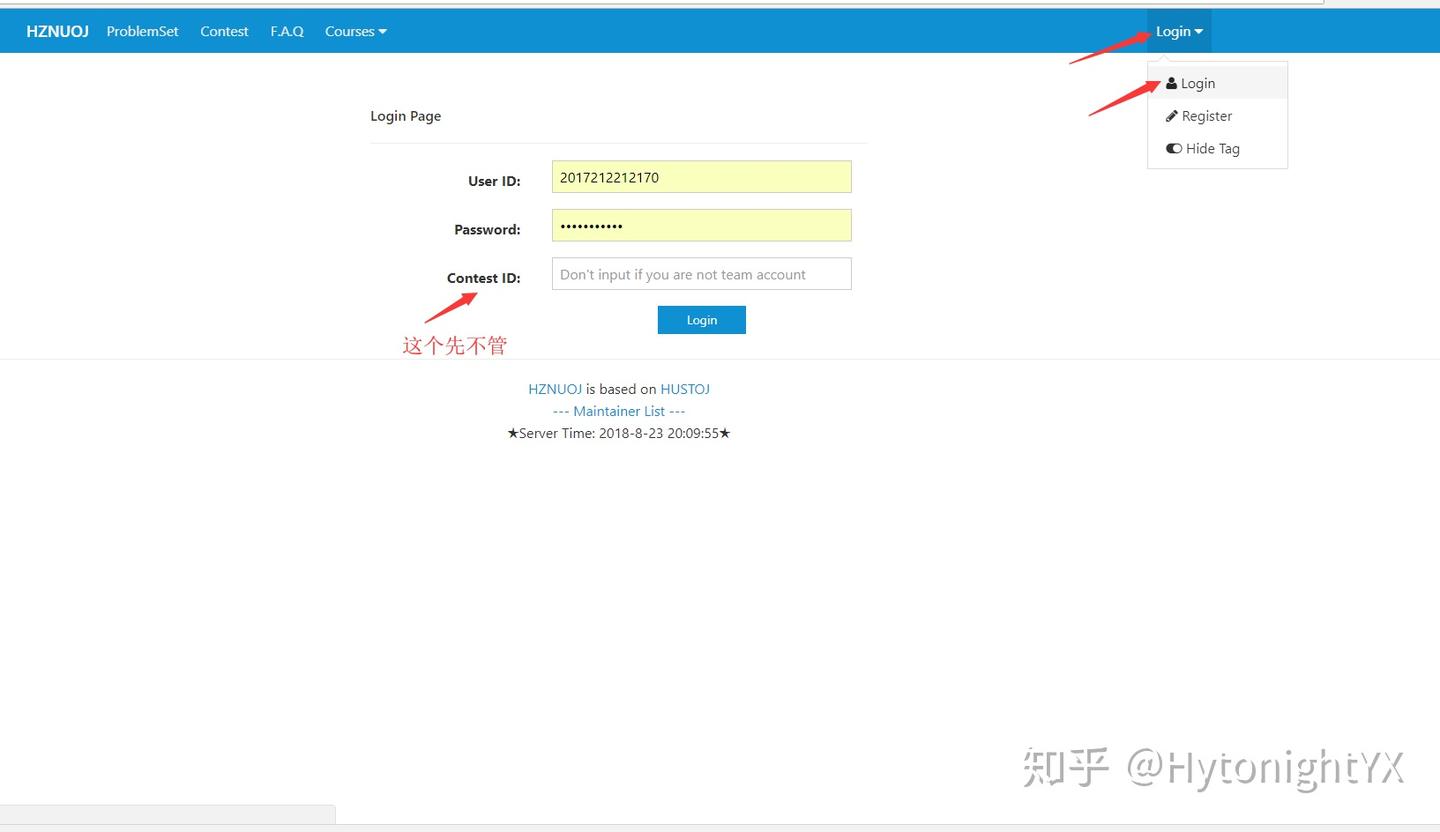View the F.A.Q page
The height and width of the screenshot is (832, 1440).
coord(287,31)
